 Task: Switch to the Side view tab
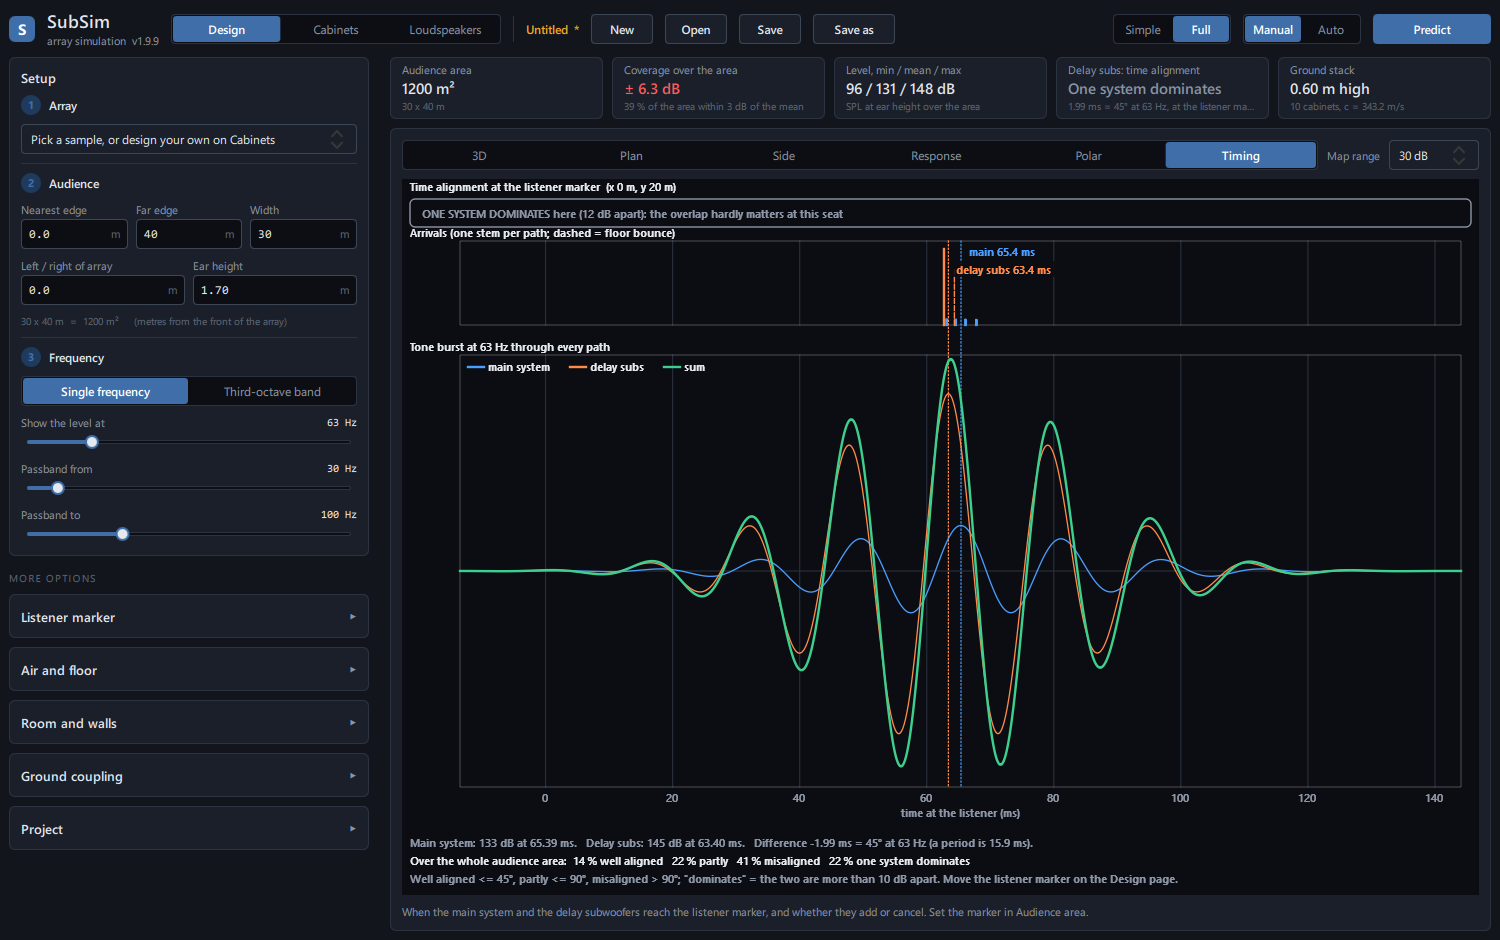[784, 156]
